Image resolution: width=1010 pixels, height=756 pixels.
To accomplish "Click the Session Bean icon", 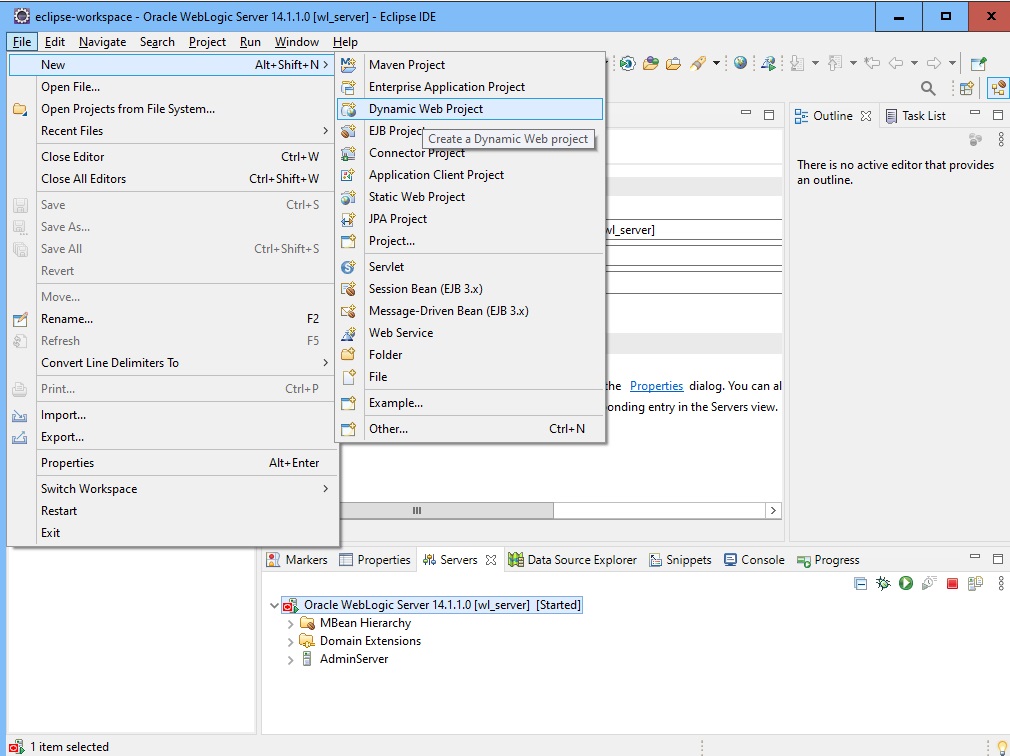I will coord(348,289).
